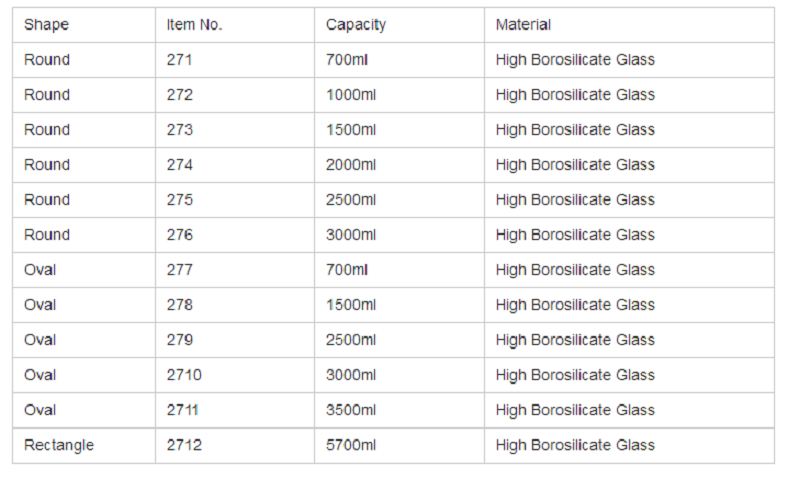Select item number 277 cell
The height and width of the screenshot is (491, 800).
(x=180, y=270)
